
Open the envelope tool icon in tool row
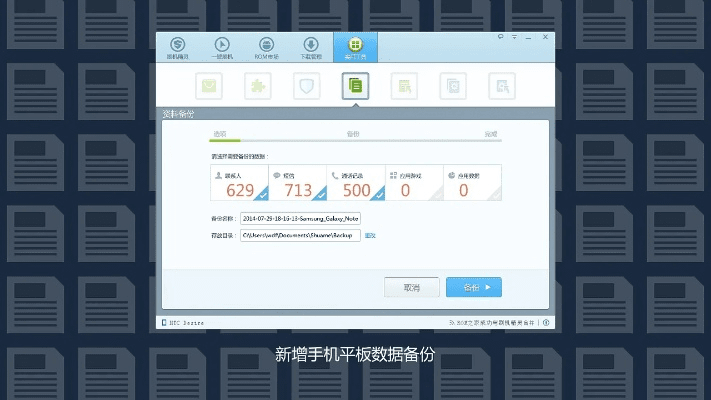tap(209, 86)
